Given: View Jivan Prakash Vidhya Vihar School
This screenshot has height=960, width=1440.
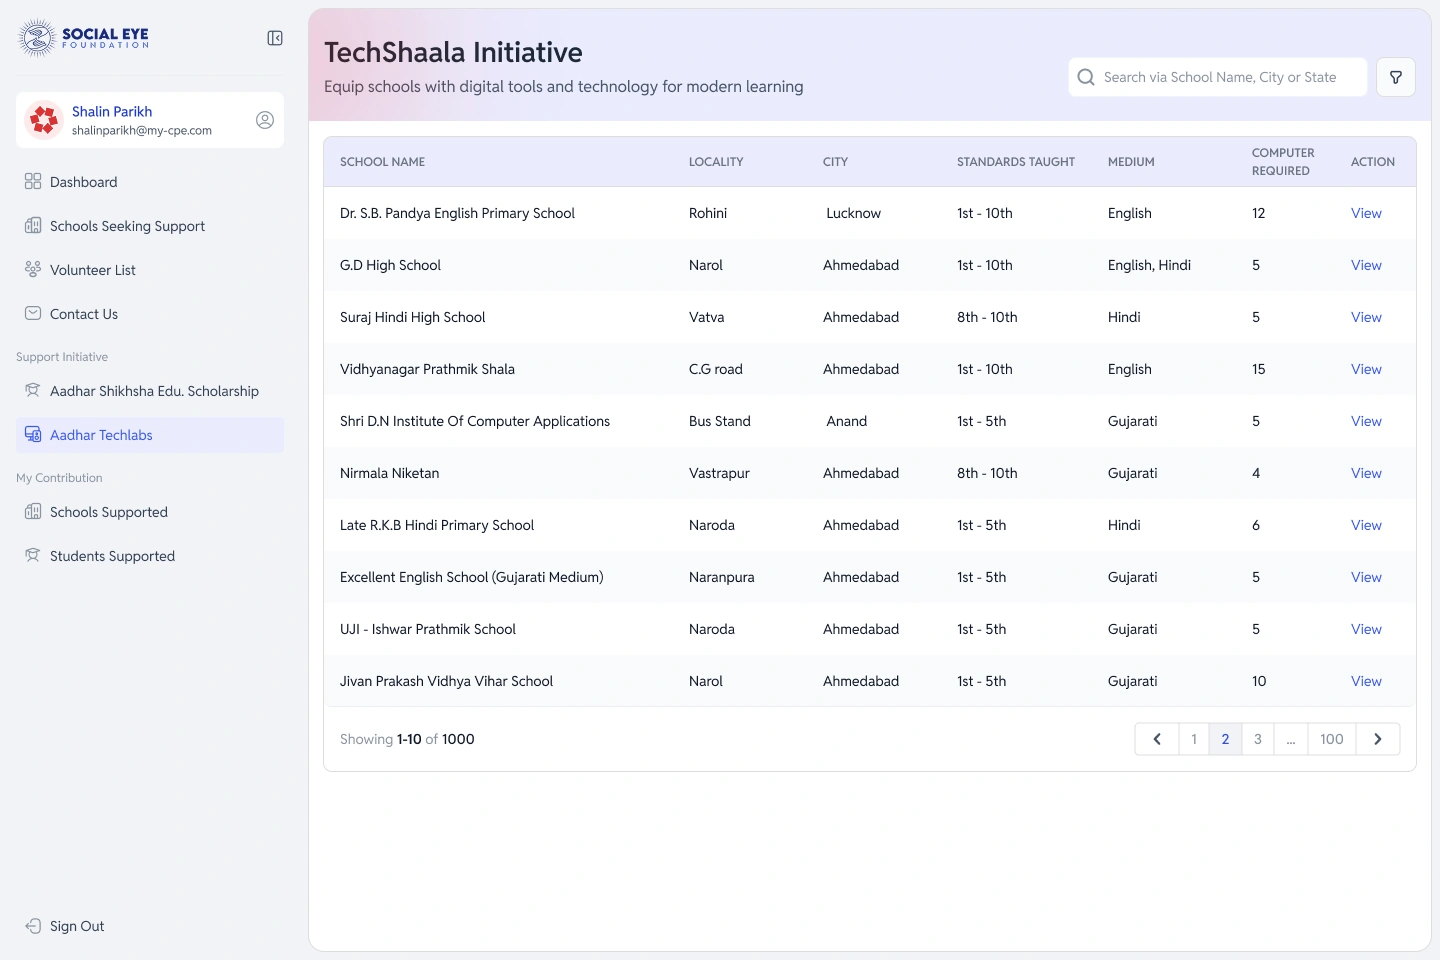Looking at the screenshot, I should coord(1366,681).
